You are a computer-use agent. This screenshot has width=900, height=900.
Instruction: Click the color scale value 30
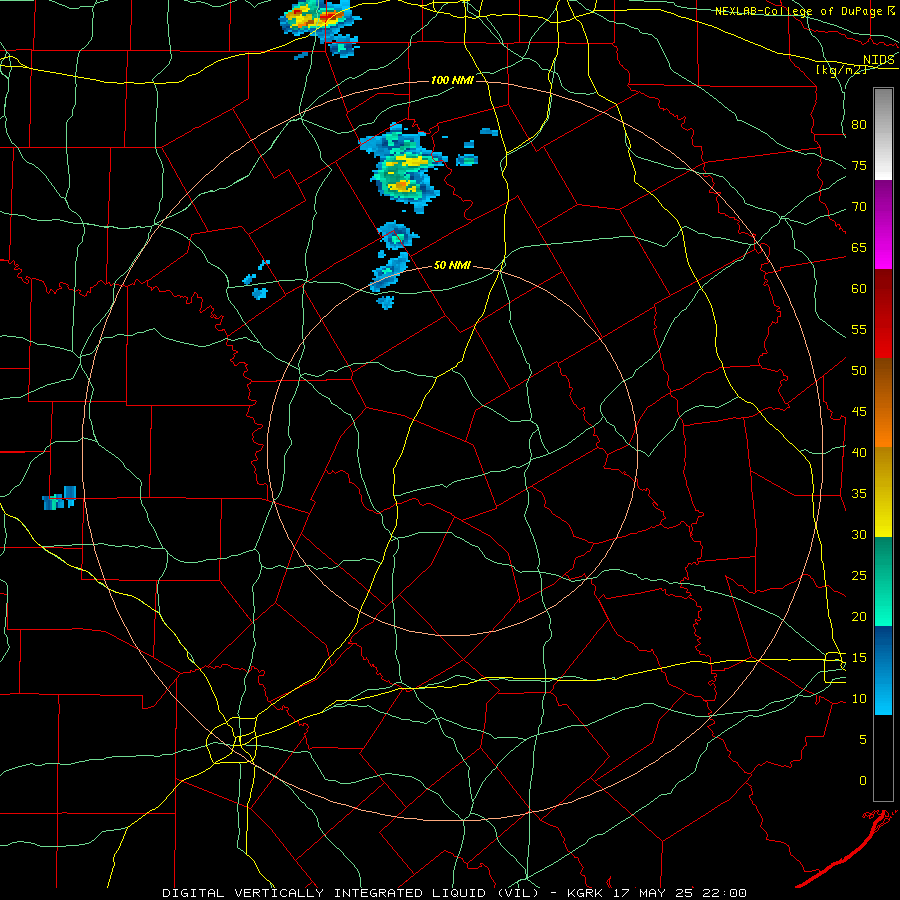(x=859, y=534)
